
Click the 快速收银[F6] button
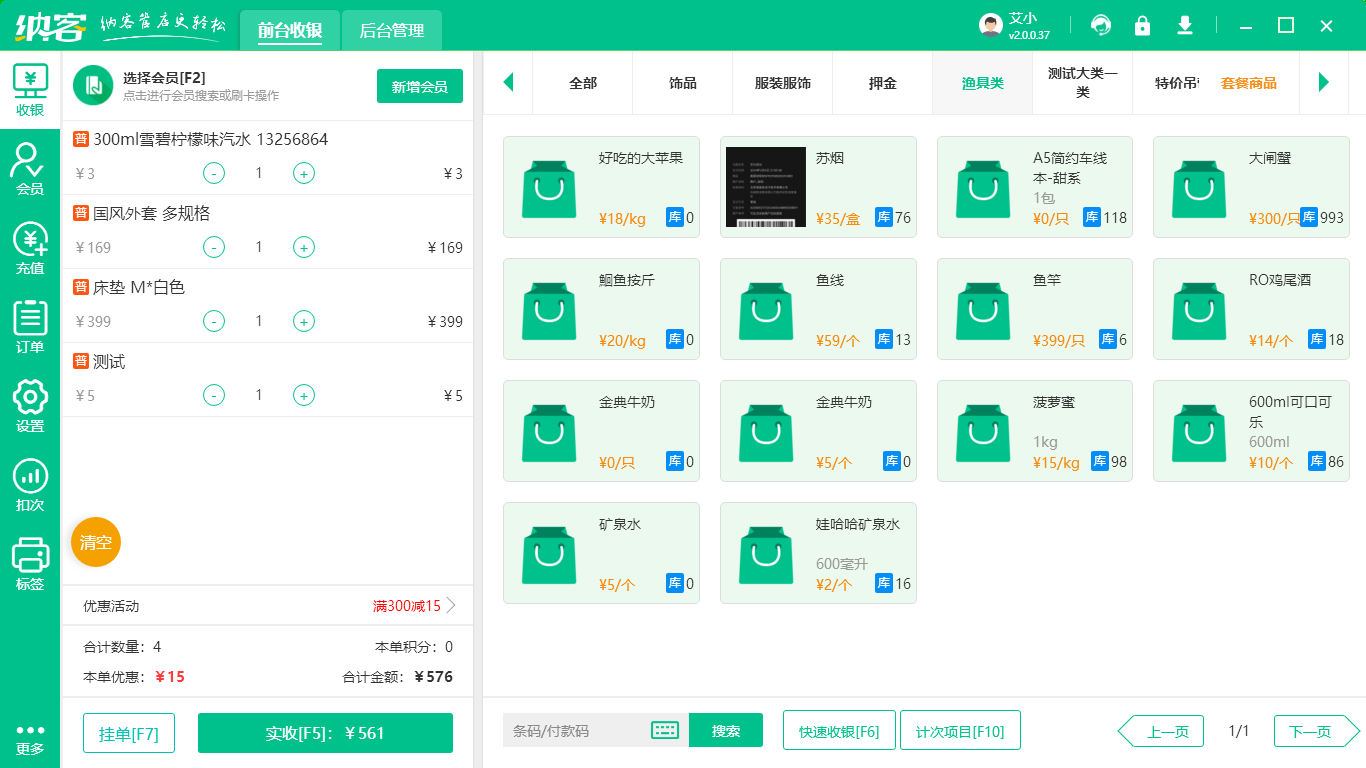point(839,731)
